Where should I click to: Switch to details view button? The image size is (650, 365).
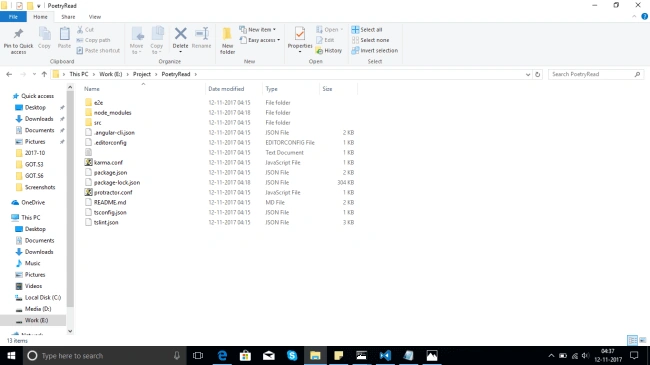click(x=633, y=340)
